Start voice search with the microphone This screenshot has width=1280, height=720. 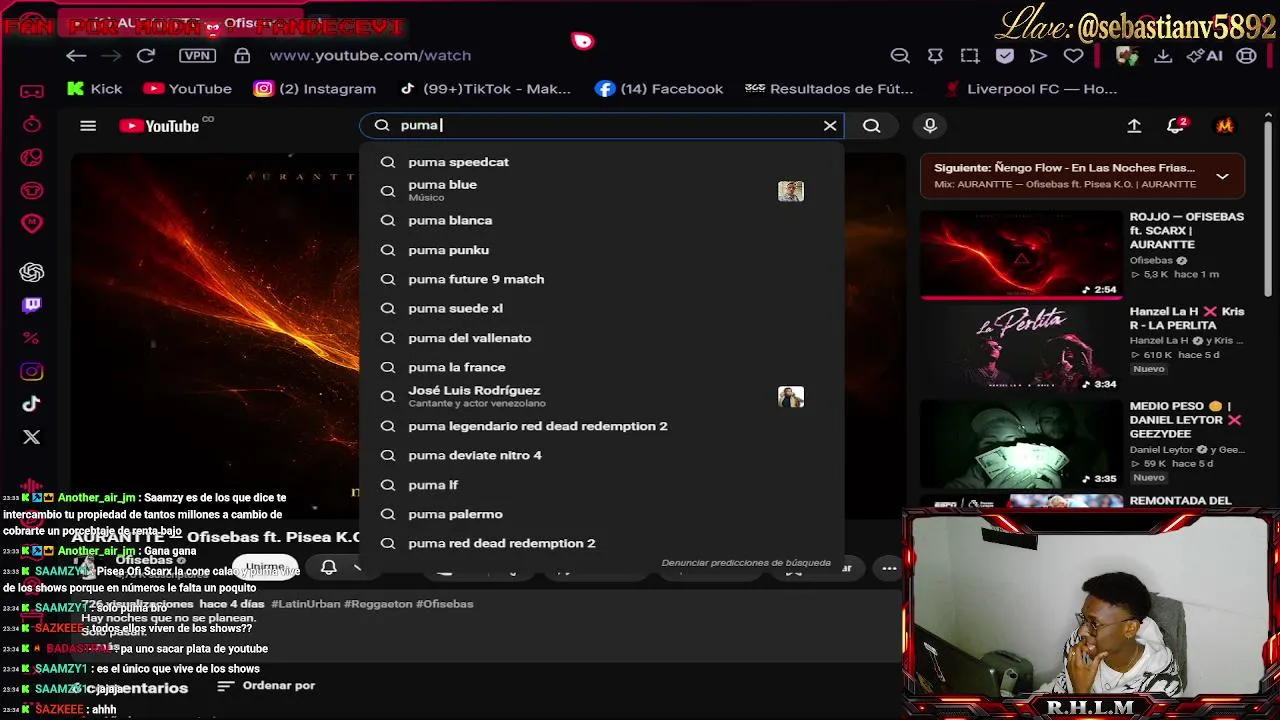coord(930,125)
